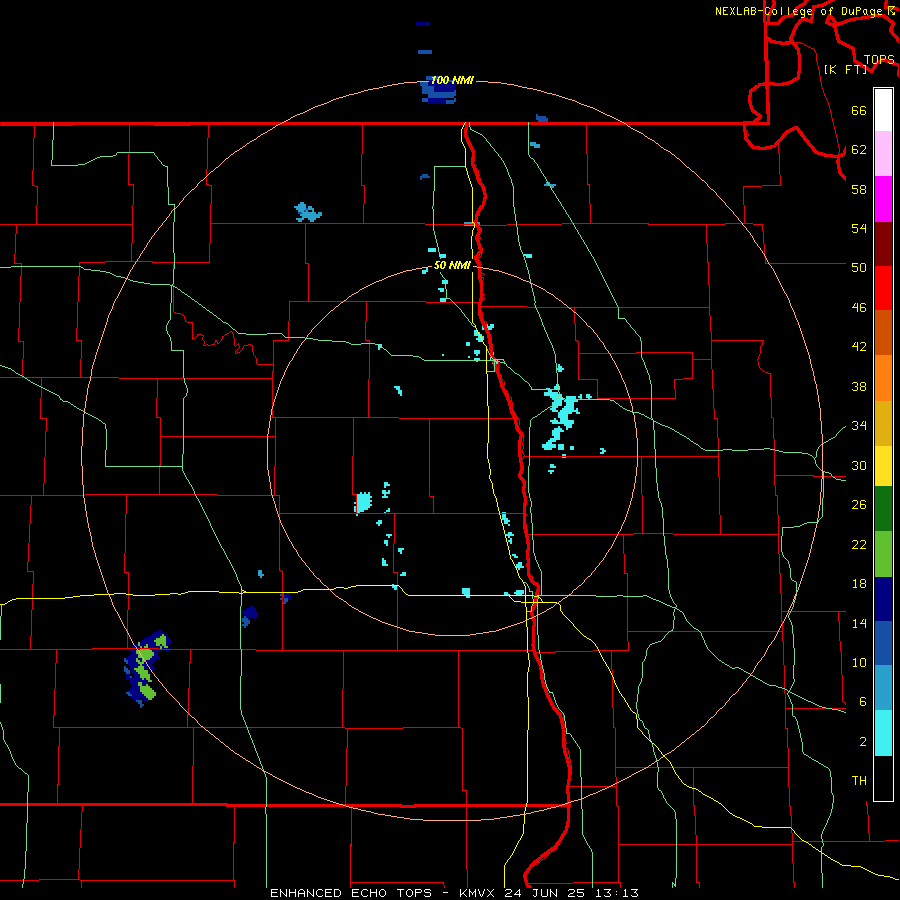Click the 46 value on the legend
Image resolution: width=900 pixels, height=900 pixels.
click(x=859, y=307)
